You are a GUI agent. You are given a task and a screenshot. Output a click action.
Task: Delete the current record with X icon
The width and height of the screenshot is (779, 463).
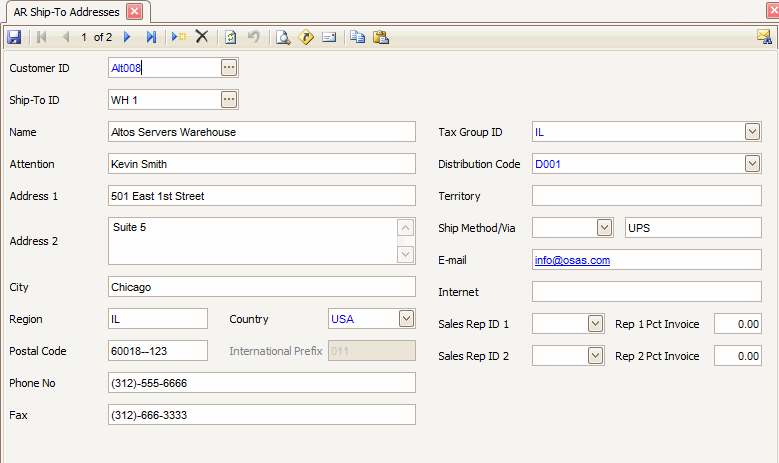[201, 37]
